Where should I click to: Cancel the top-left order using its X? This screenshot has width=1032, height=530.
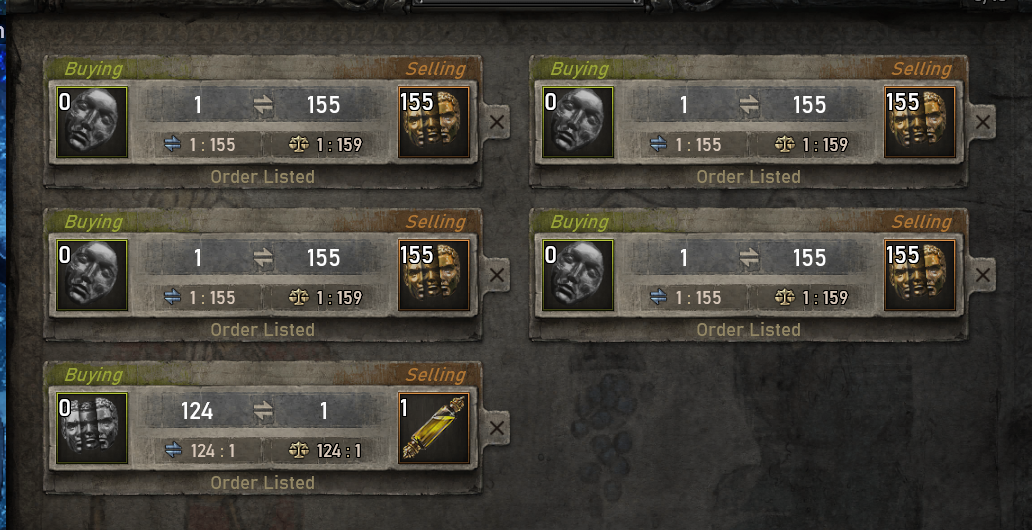497,122
